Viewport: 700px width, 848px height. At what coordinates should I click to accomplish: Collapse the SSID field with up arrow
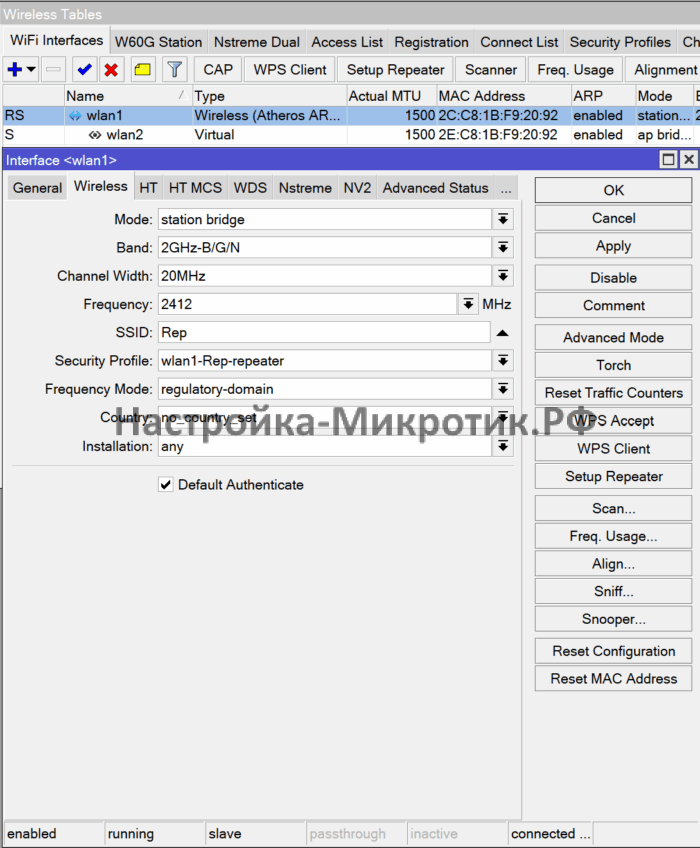tap(503, 333)
